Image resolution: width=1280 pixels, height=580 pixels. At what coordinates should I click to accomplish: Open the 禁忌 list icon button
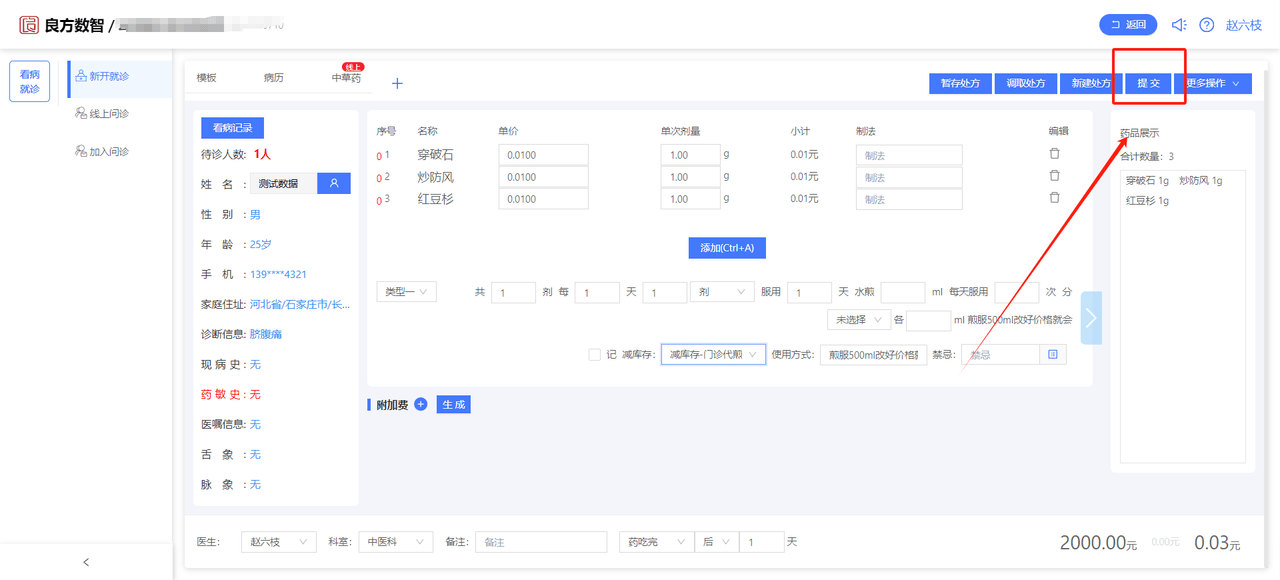[1052, 354]
